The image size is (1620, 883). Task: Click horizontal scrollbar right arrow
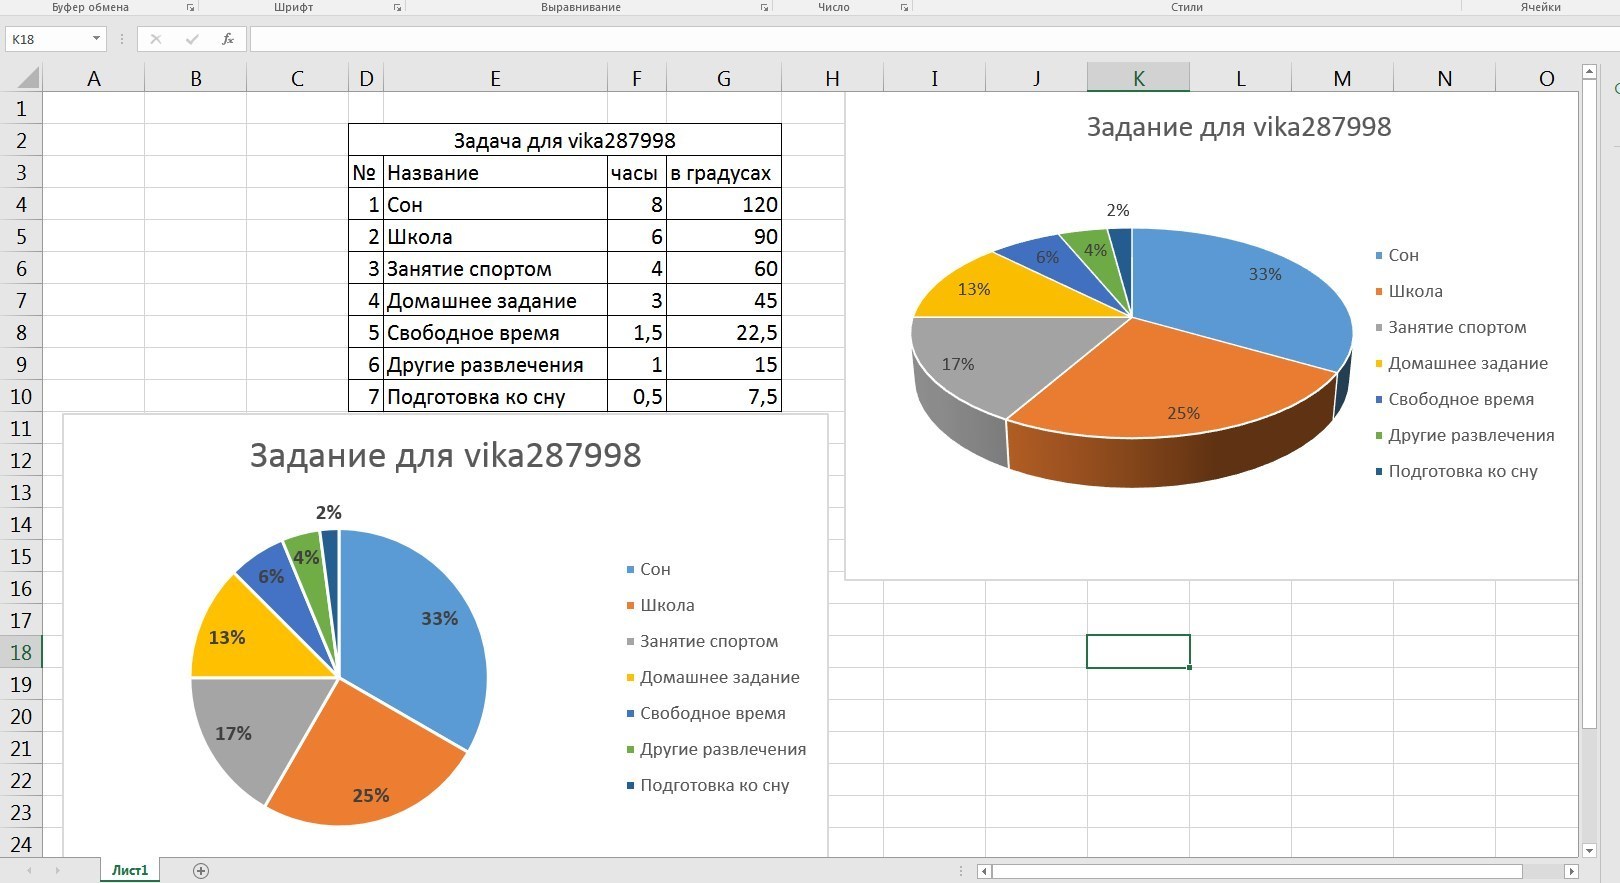coord(1571,871)
